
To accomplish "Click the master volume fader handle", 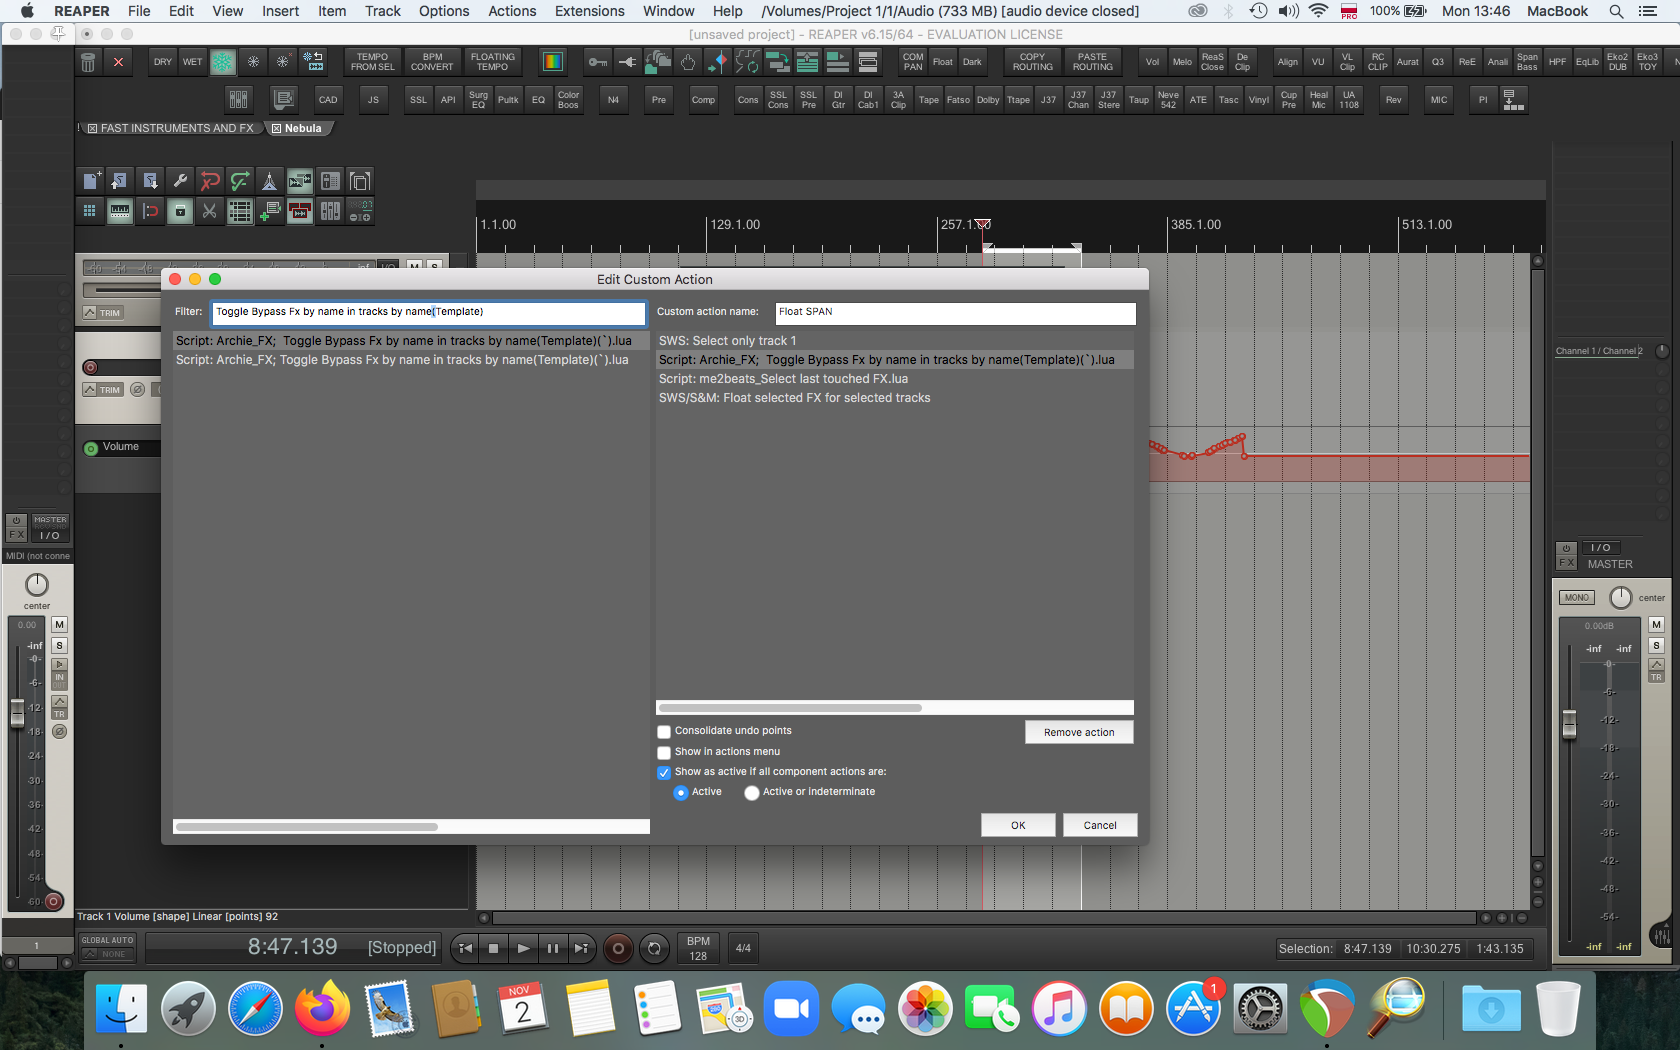I will [1569, 724].
